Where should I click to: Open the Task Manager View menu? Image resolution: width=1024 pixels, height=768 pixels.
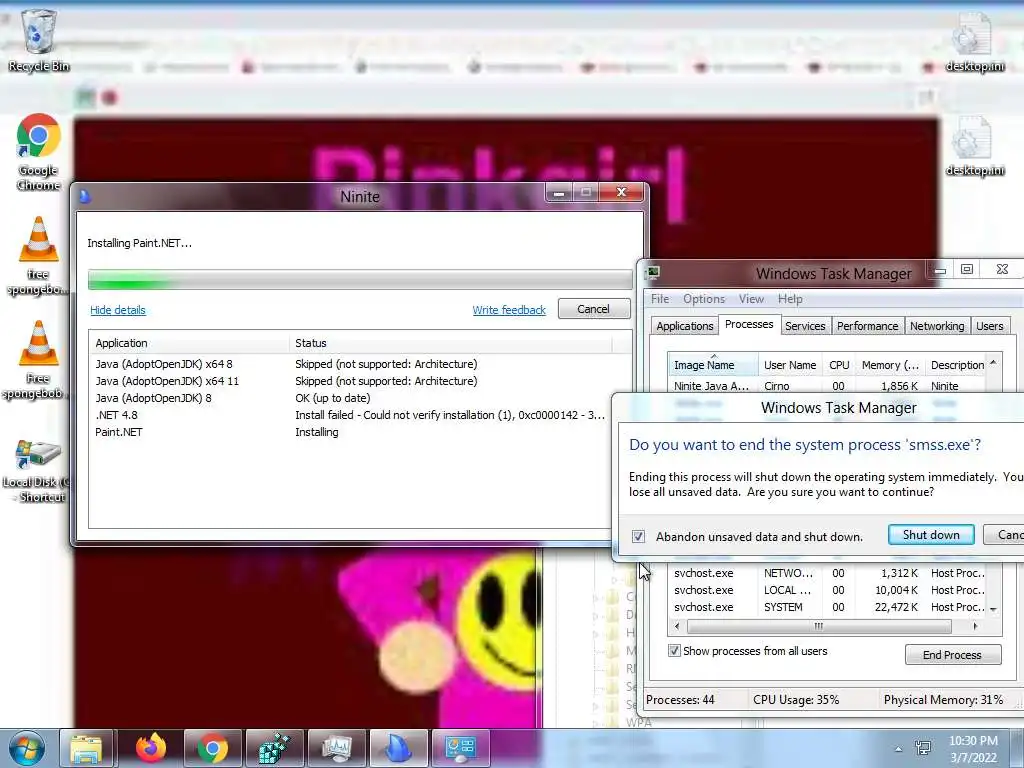[x=751, y=298]
